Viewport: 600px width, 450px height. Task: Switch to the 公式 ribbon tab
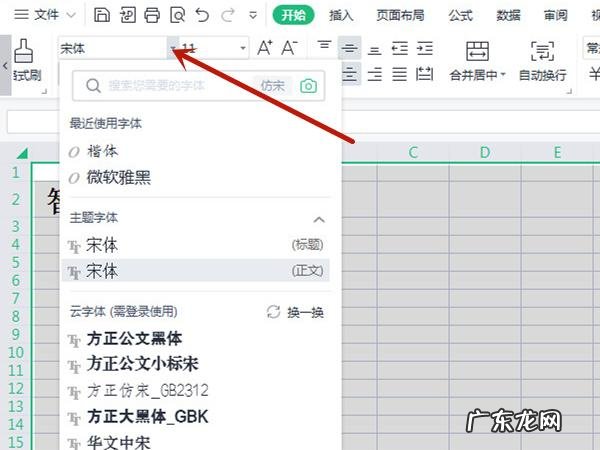pos(461,15)
